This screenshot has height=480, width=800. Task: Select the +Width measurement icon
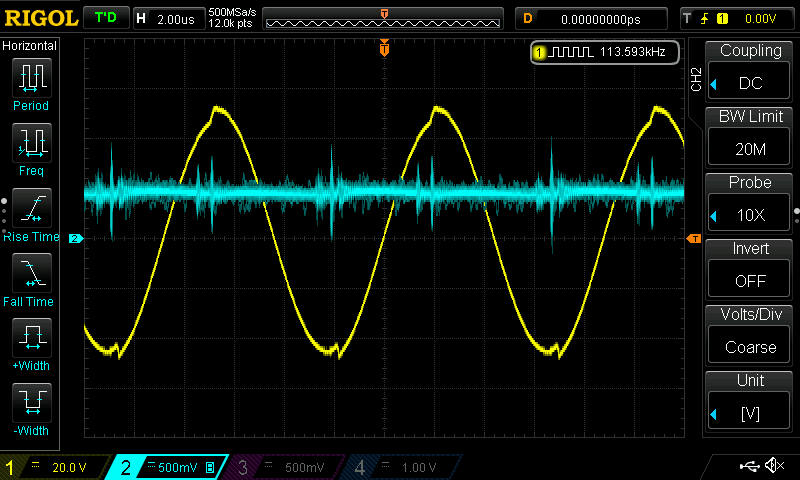tap(32, 337)
